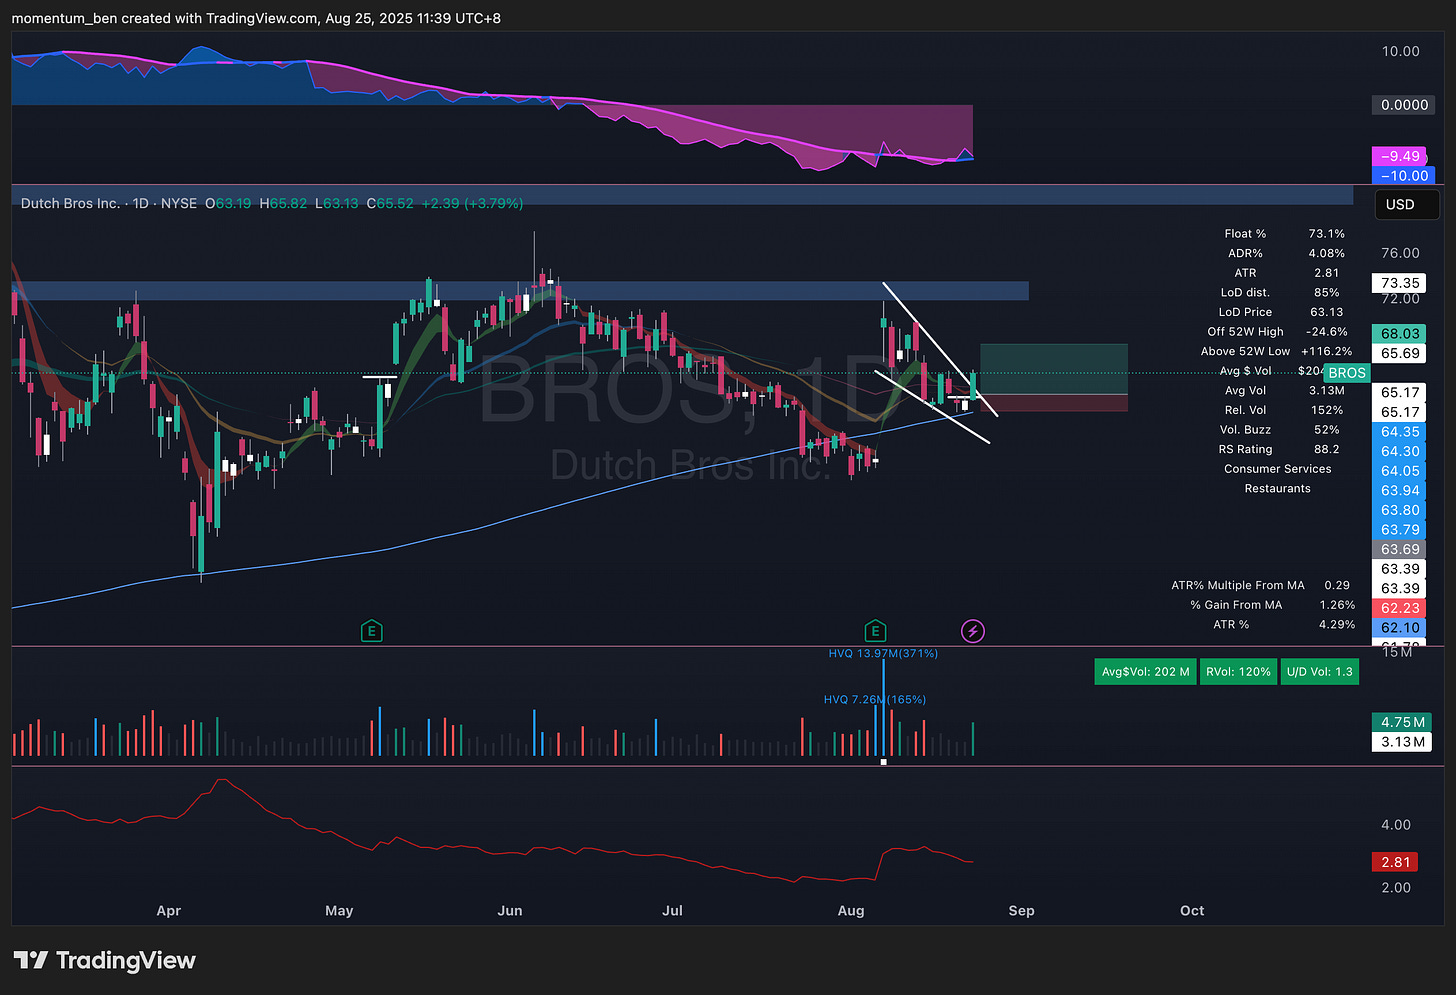Click the Apr label on time axis

168,911
